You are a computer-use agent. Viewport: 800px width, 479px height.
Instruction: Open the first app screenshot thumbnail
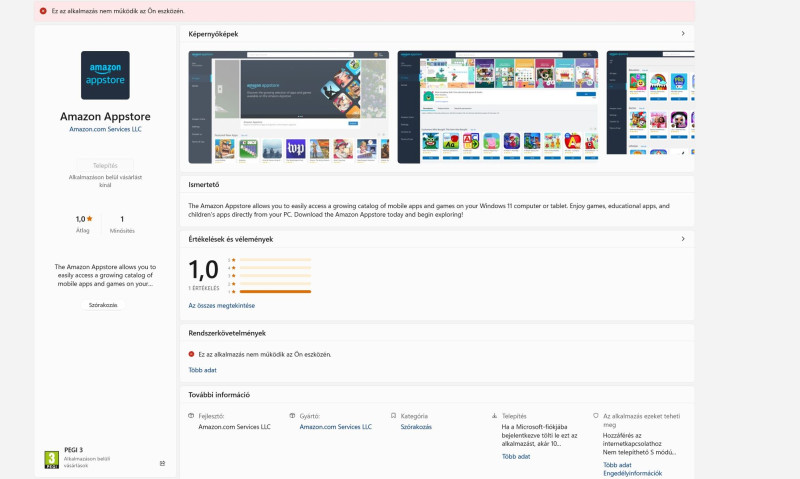point(289,107)
